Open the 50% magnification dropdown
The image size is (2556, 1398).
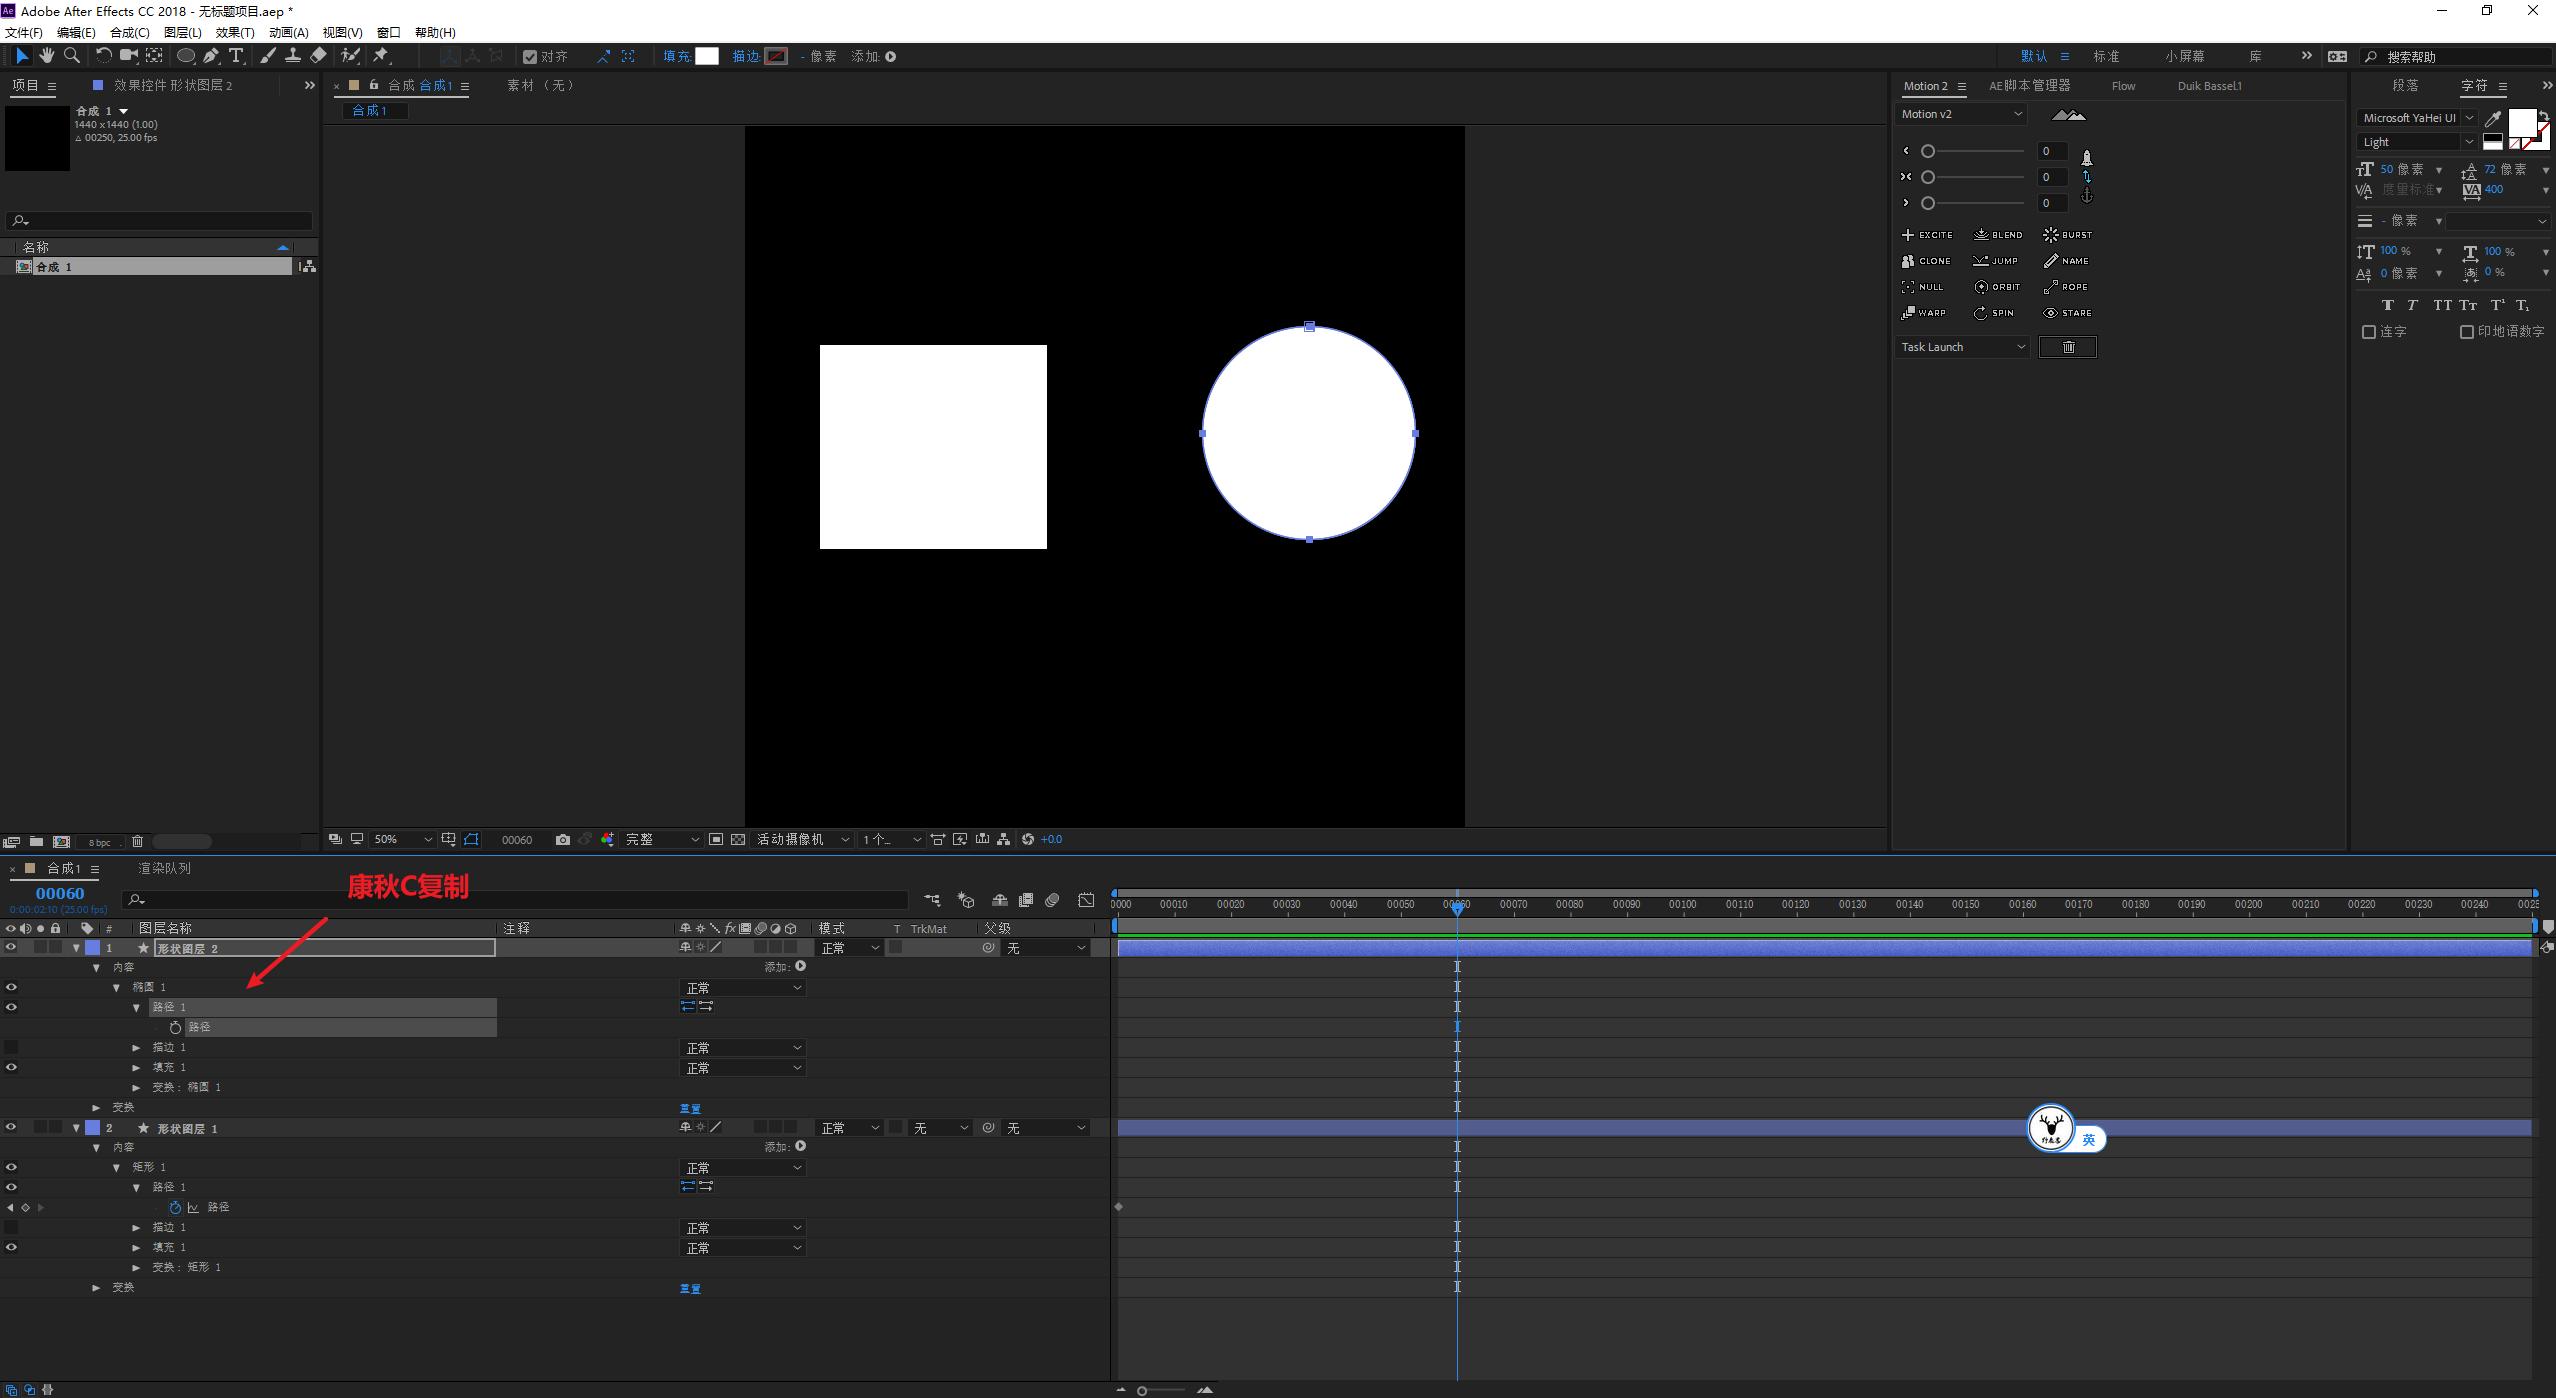coord(402,840)
